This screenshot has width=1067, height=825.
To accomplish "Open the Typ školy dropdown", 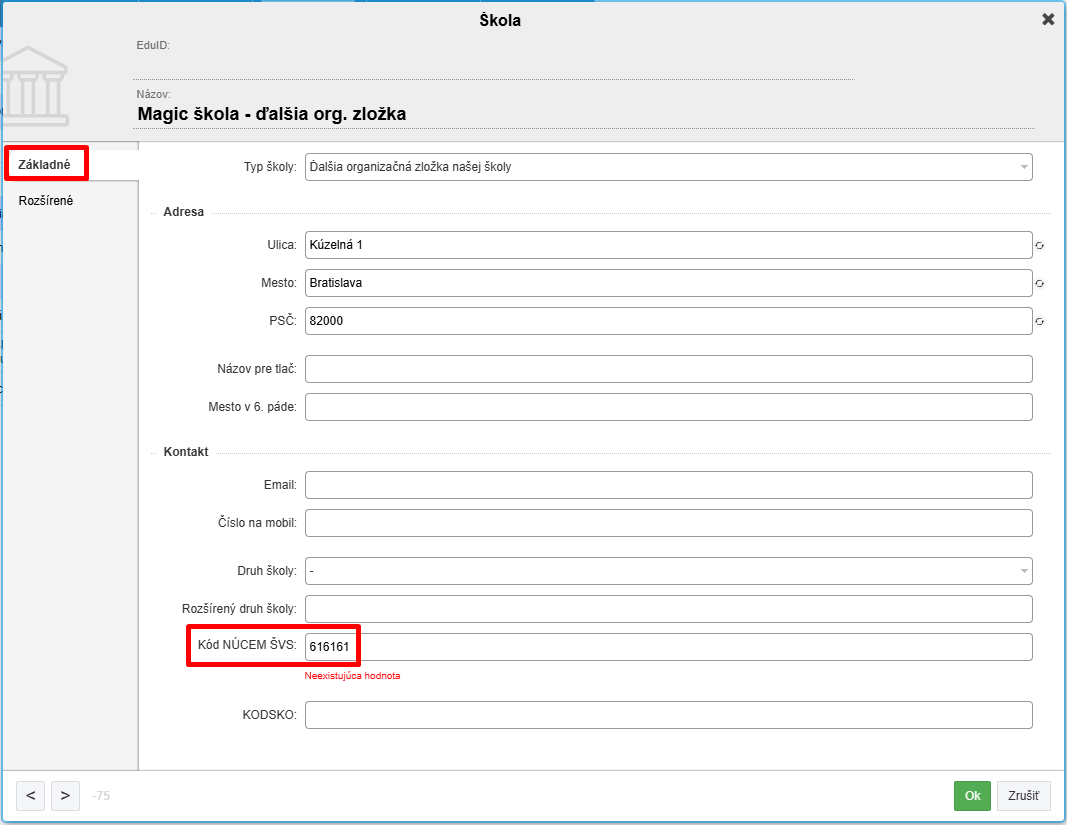I will 668,167.
